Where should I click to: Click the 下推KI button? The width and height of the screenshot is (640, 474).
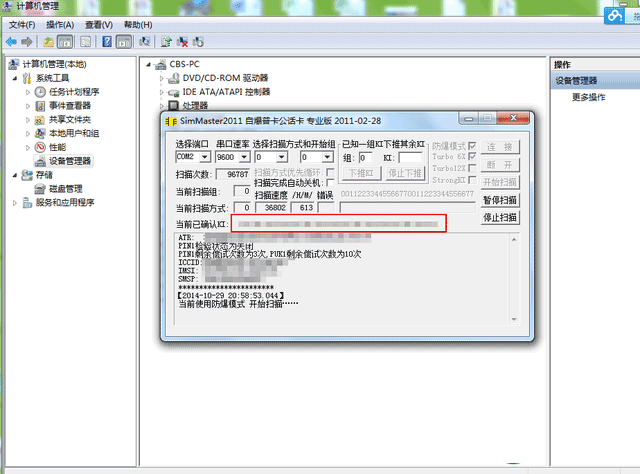pos(362,173)
